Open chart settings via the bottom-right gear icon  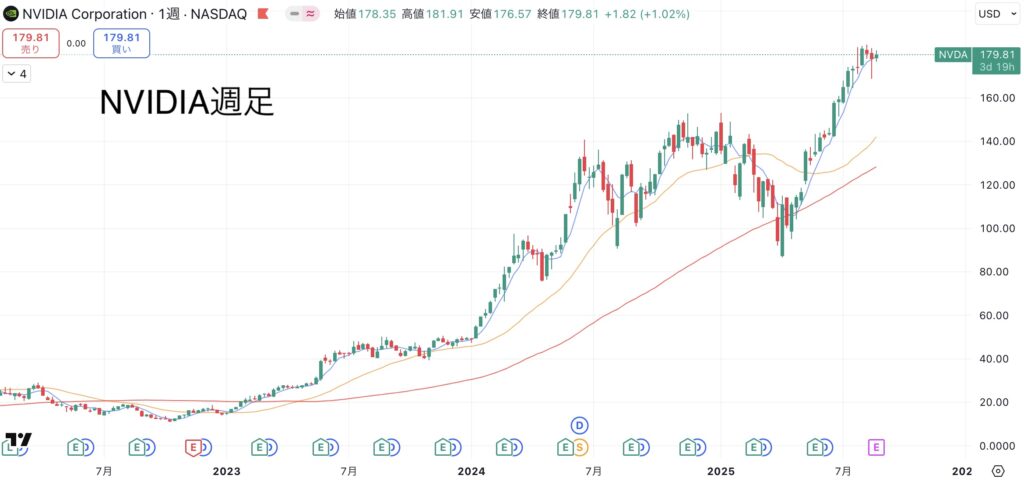coord(998,471)
